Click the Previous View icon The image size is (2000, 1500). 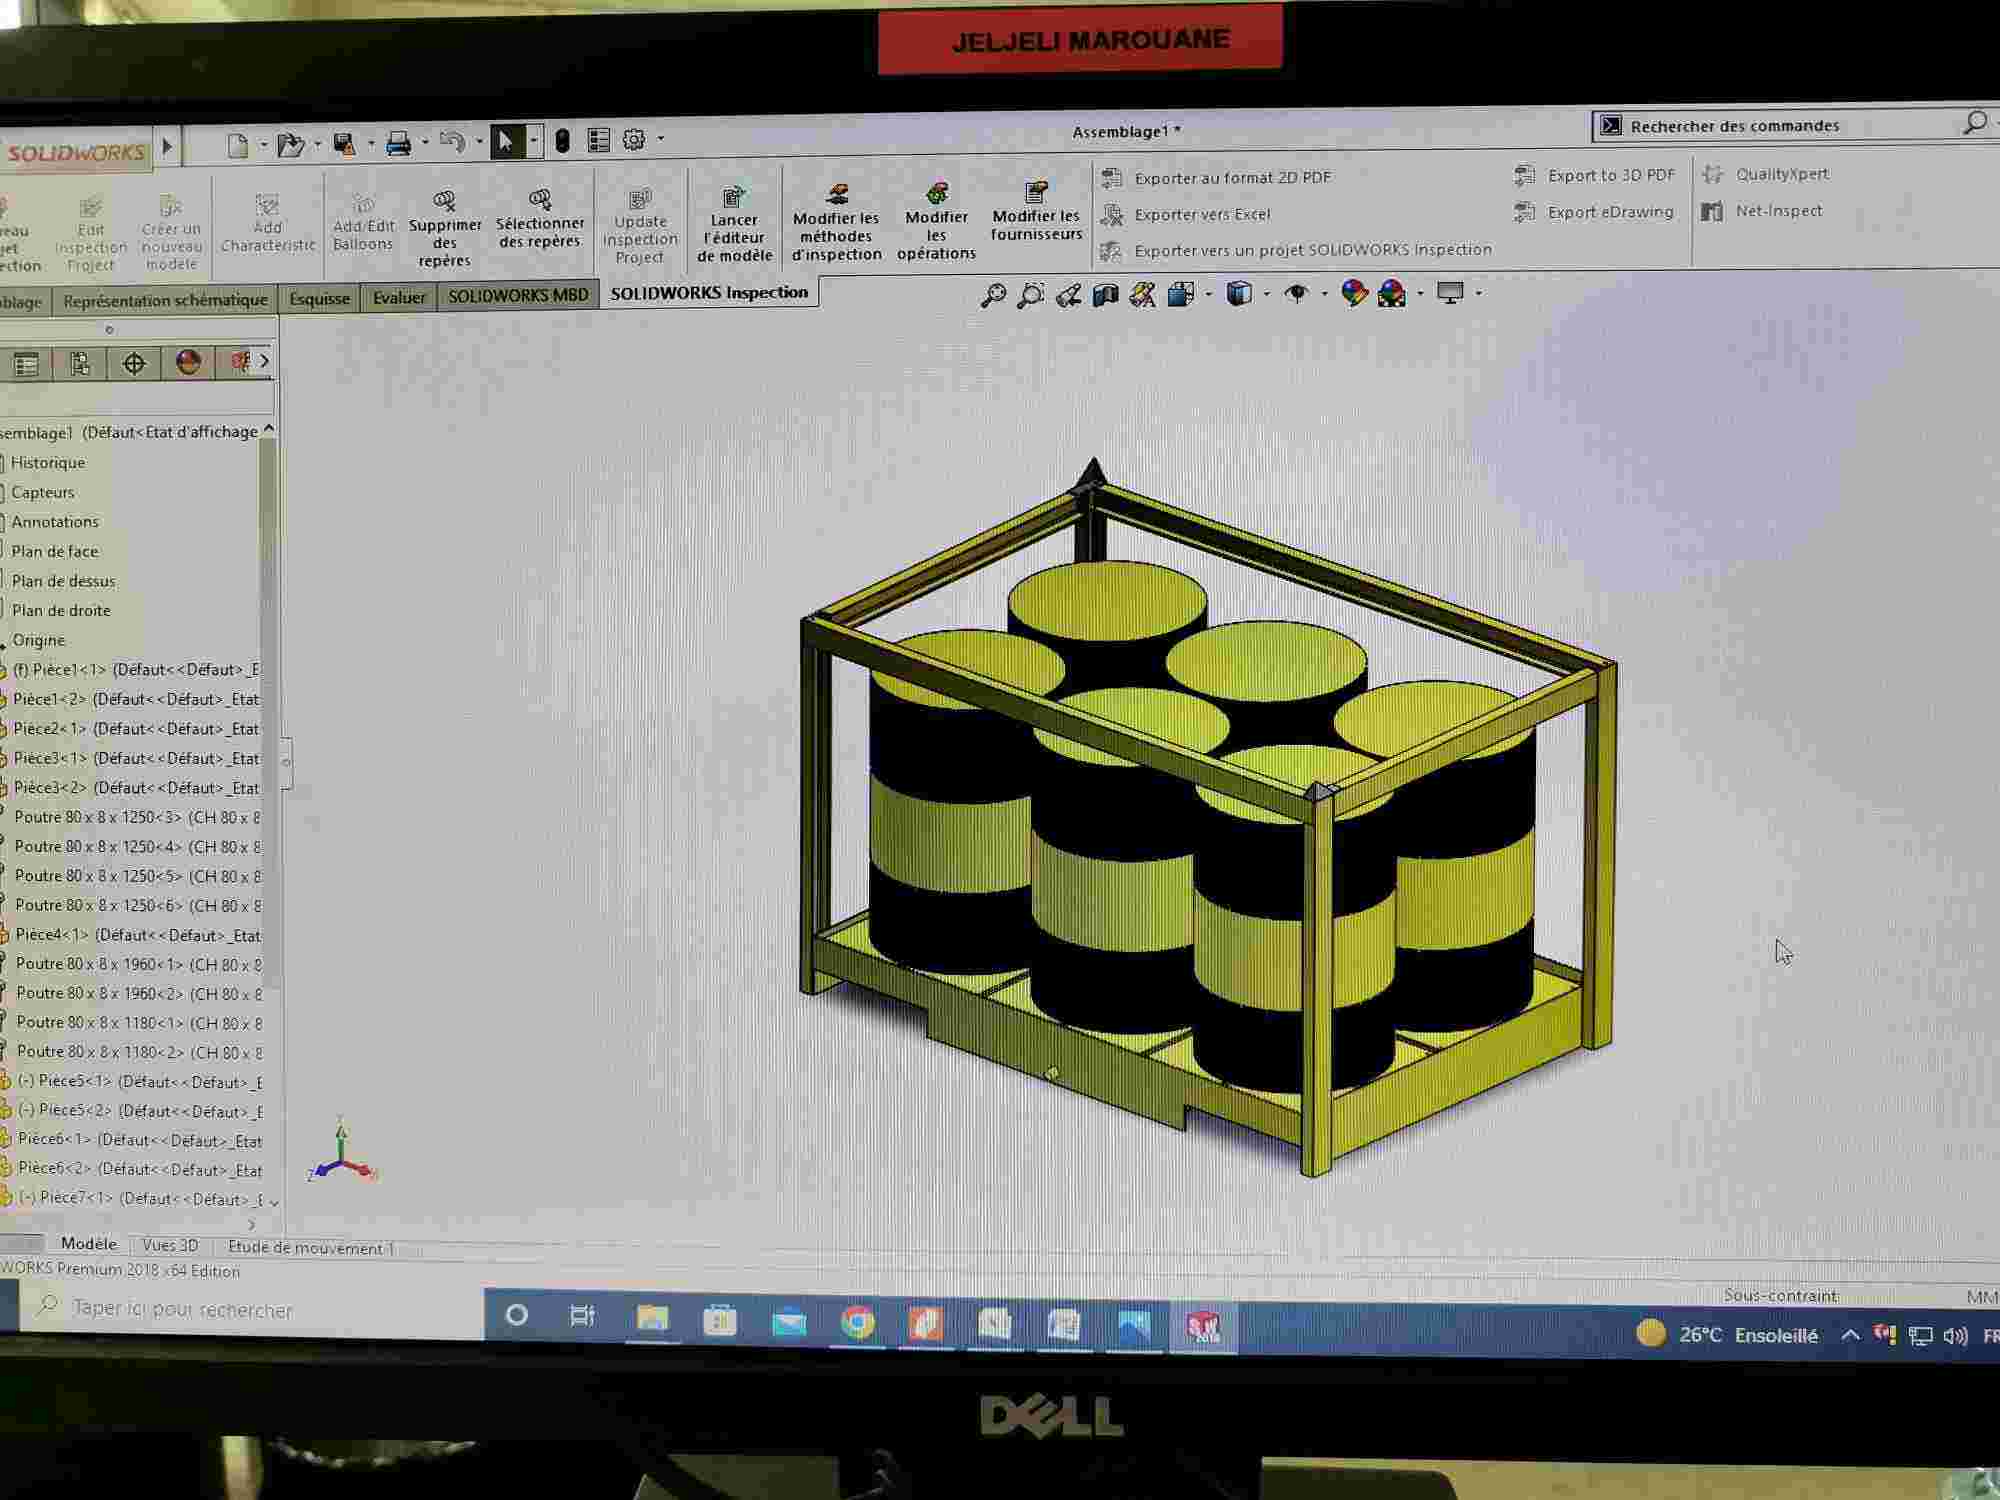coord(1068,295)
